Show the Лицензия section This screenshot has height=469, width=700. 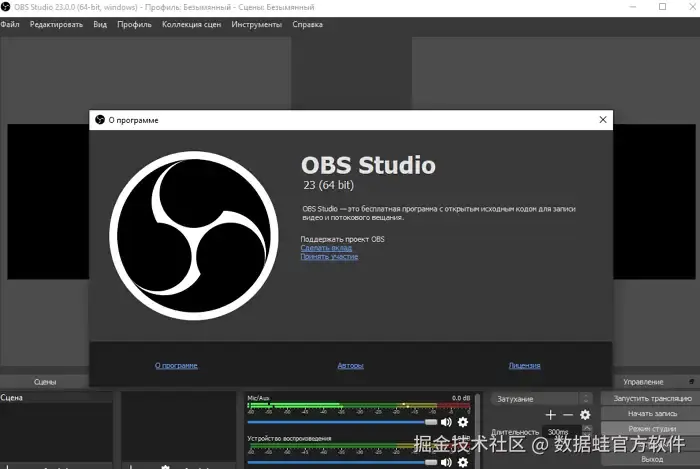pos(525,365)
